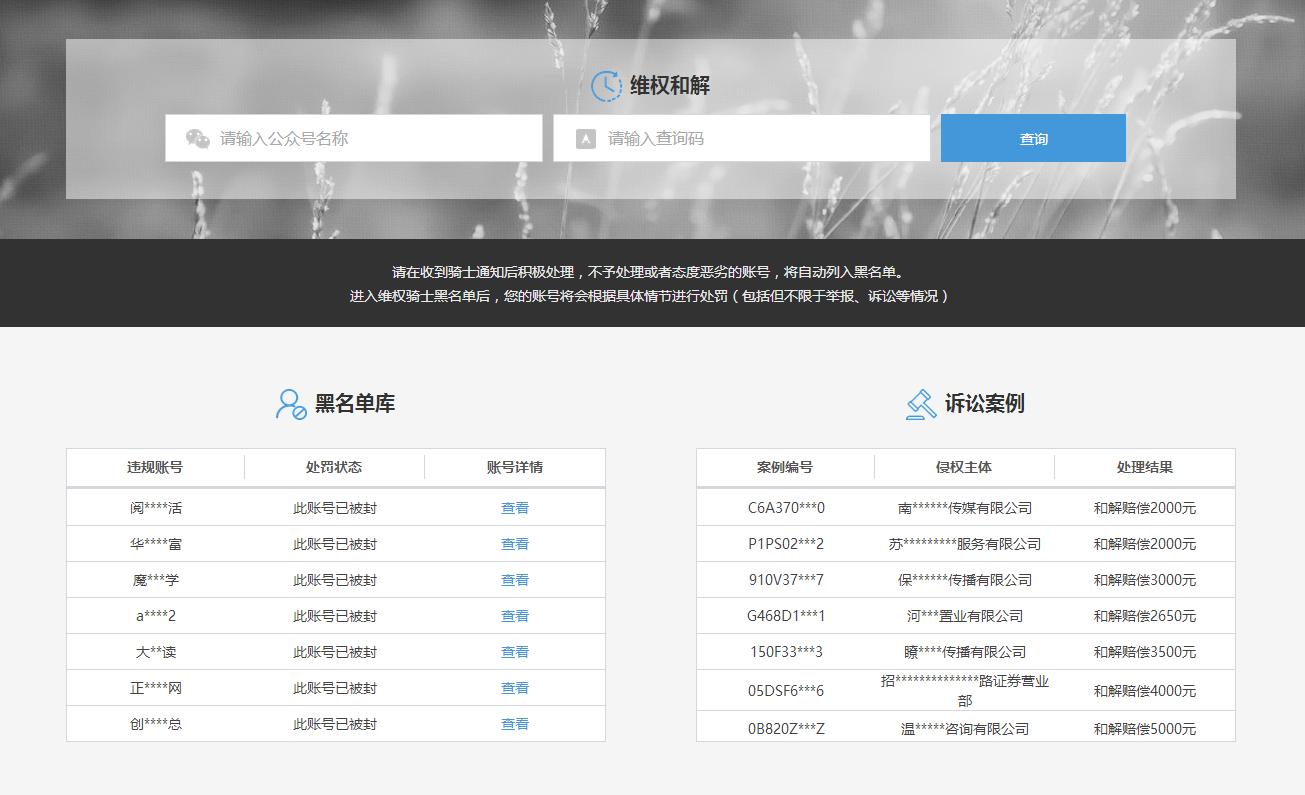Click the 违规账号 column header
The image size is (1305, 795).
pyautogui.click(x=155, y=467)
